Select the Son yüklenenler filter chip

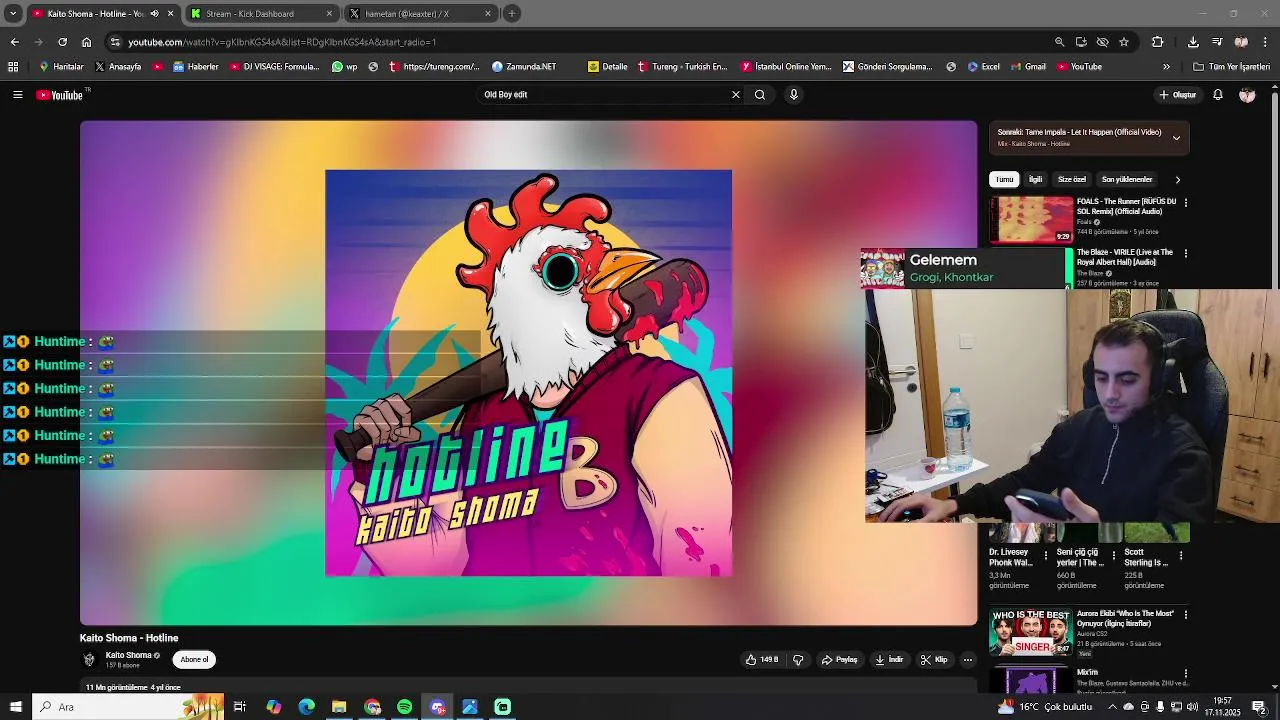(1127, 180)
